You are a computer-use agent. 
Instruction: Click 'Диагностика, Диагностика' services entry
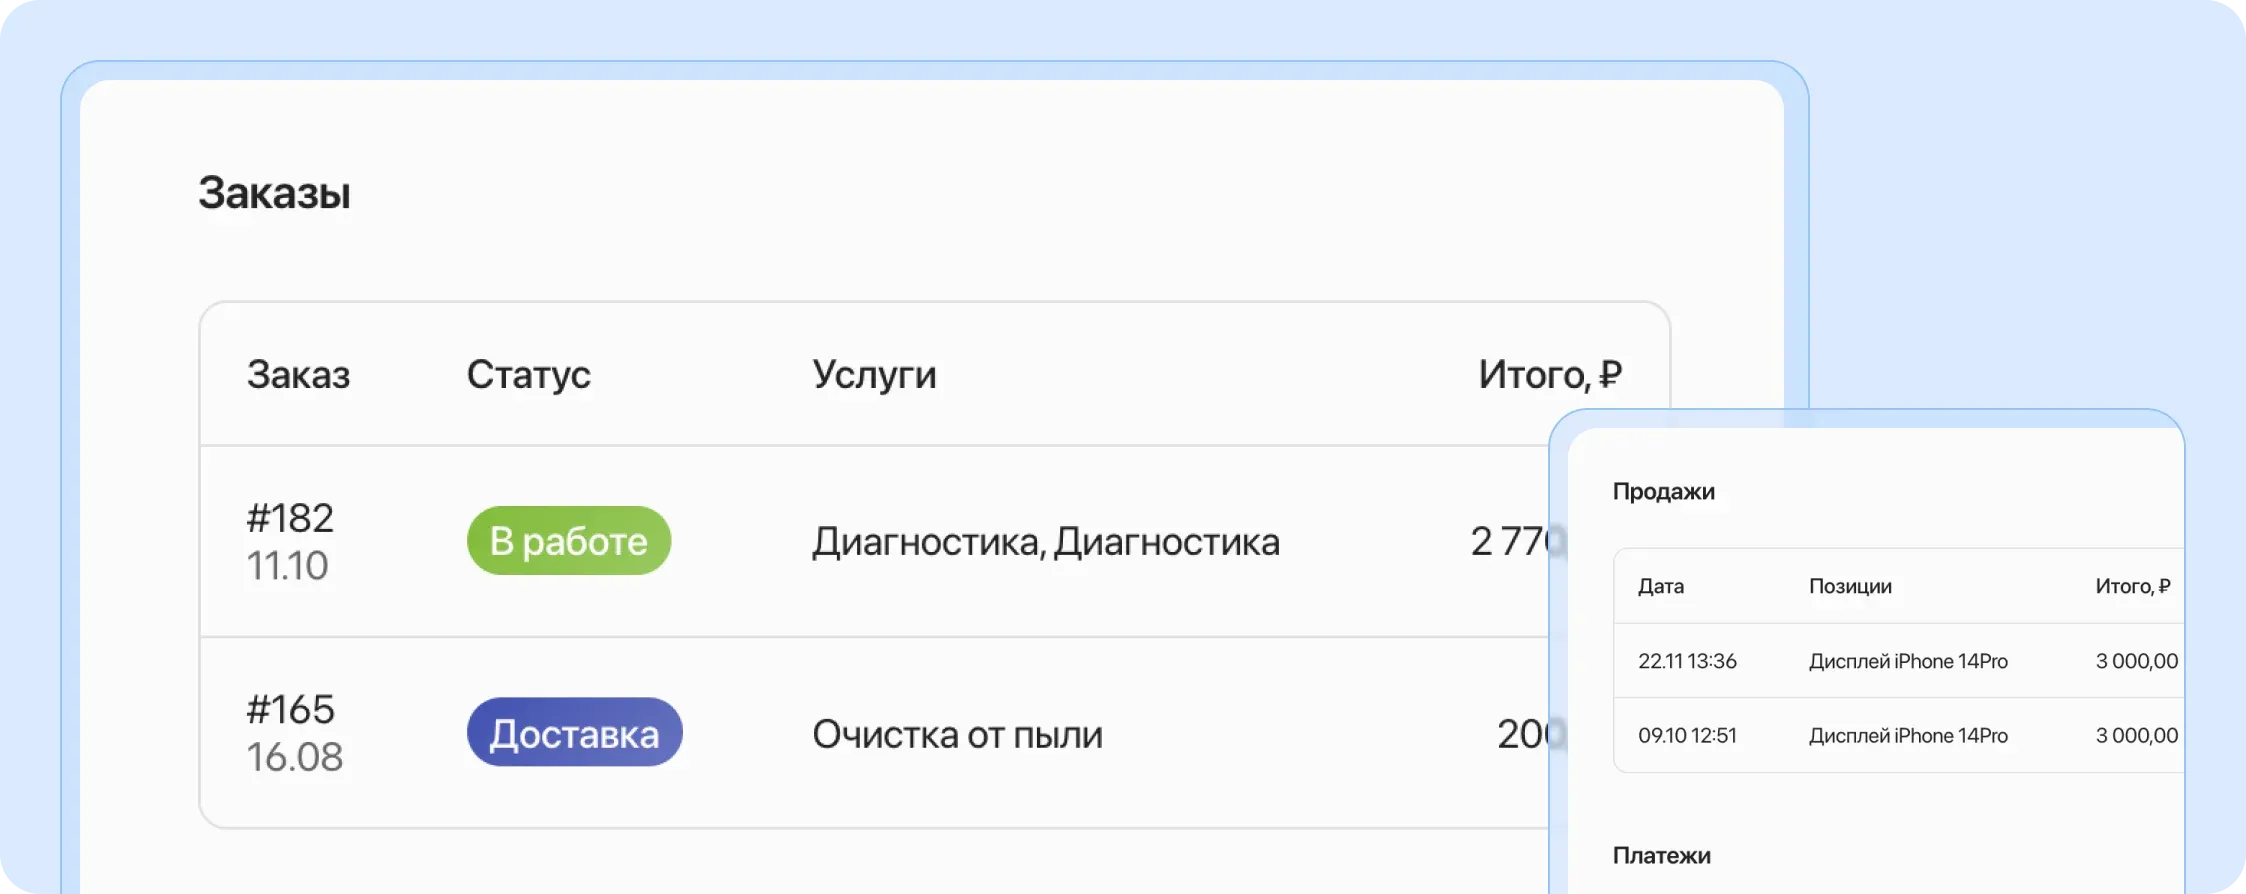point(1047,540)
